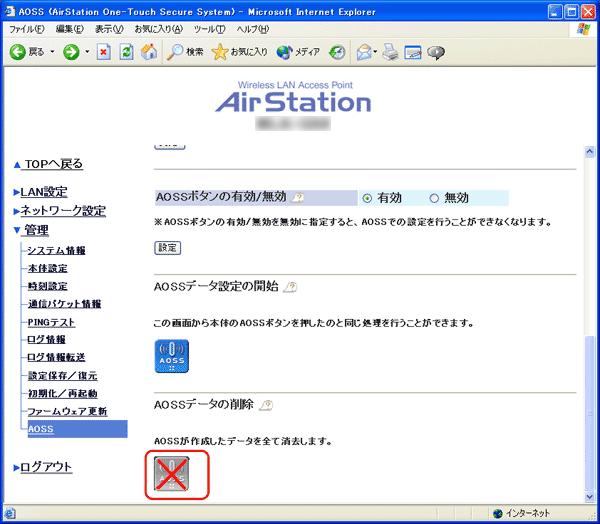
Task: Open the ファイル(F) menu
Action: (27, 29)
